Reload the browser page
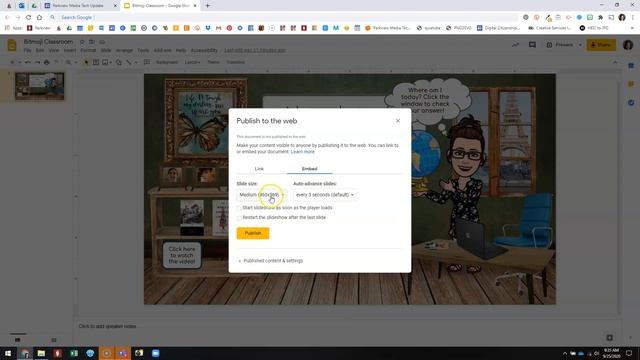This screenshot has width=640, height=360. [x=29, y=18]
